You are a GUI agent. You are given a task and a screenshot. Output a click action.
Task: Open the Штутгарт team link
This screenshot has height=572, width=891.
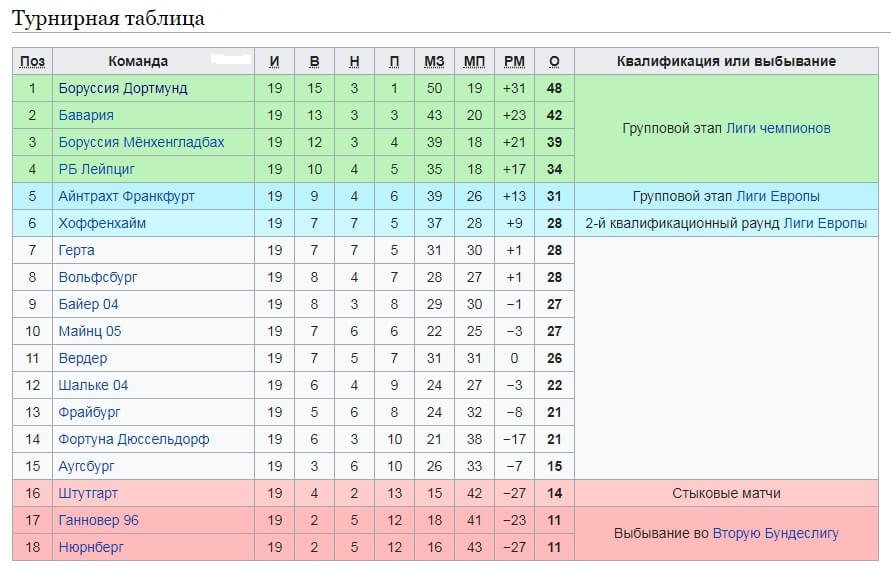pyautogui.click(x=88, y=493)
